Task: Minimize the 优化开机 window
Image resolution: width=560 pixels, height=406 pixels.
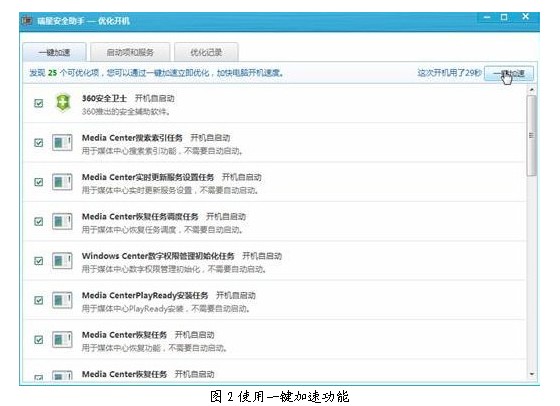Action: 487,17
